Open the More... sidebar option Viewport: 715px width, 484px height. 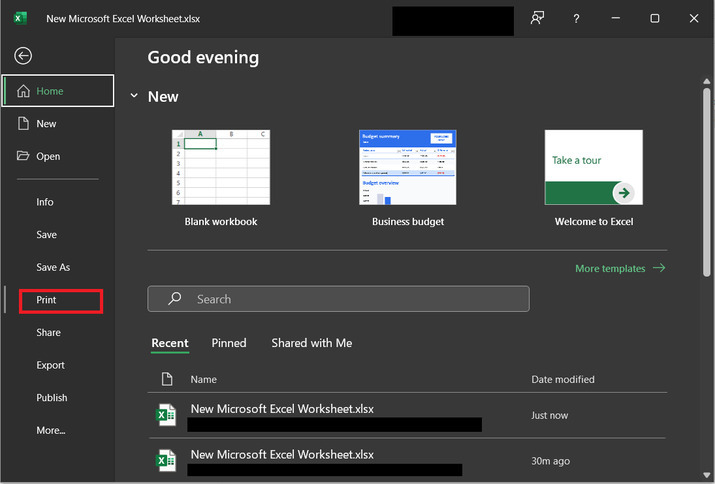(x=51, y=430)
